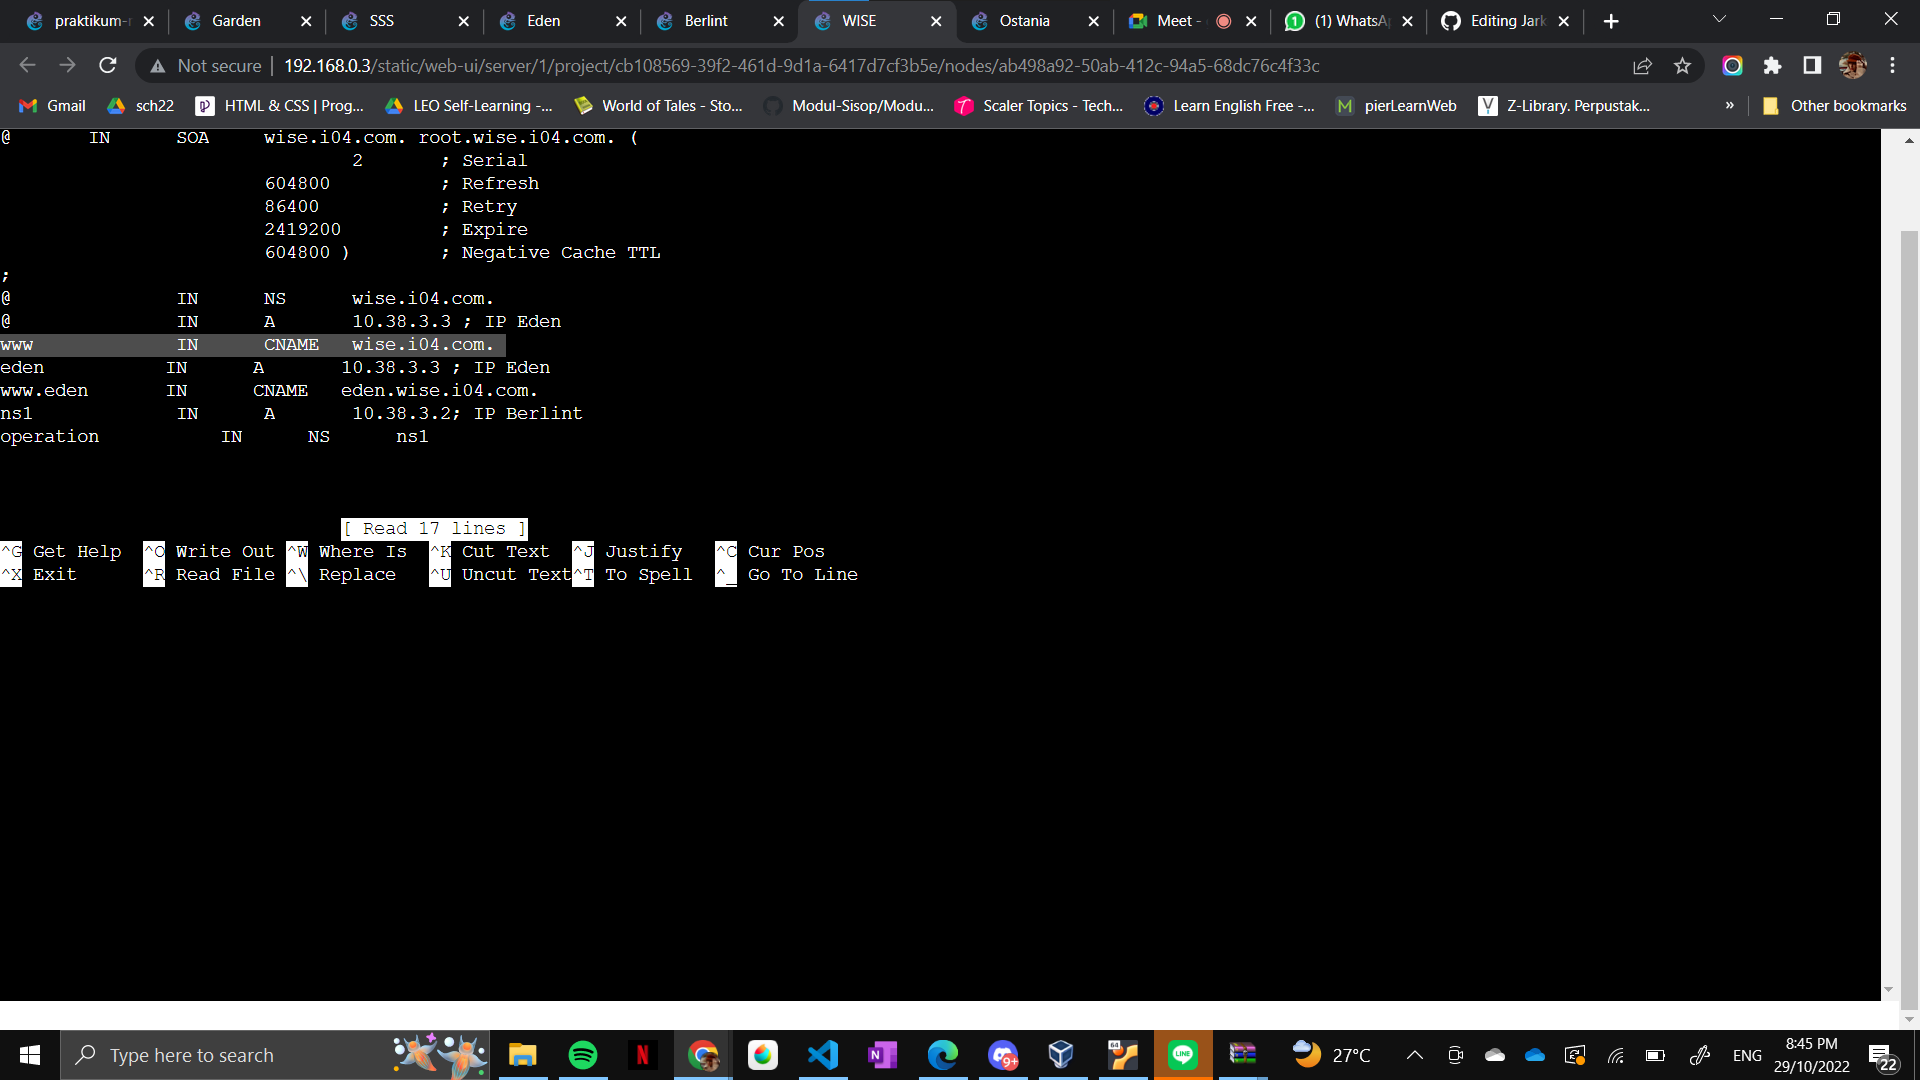Open Chrome's three-dot menu

click(x=1893, y=65)
